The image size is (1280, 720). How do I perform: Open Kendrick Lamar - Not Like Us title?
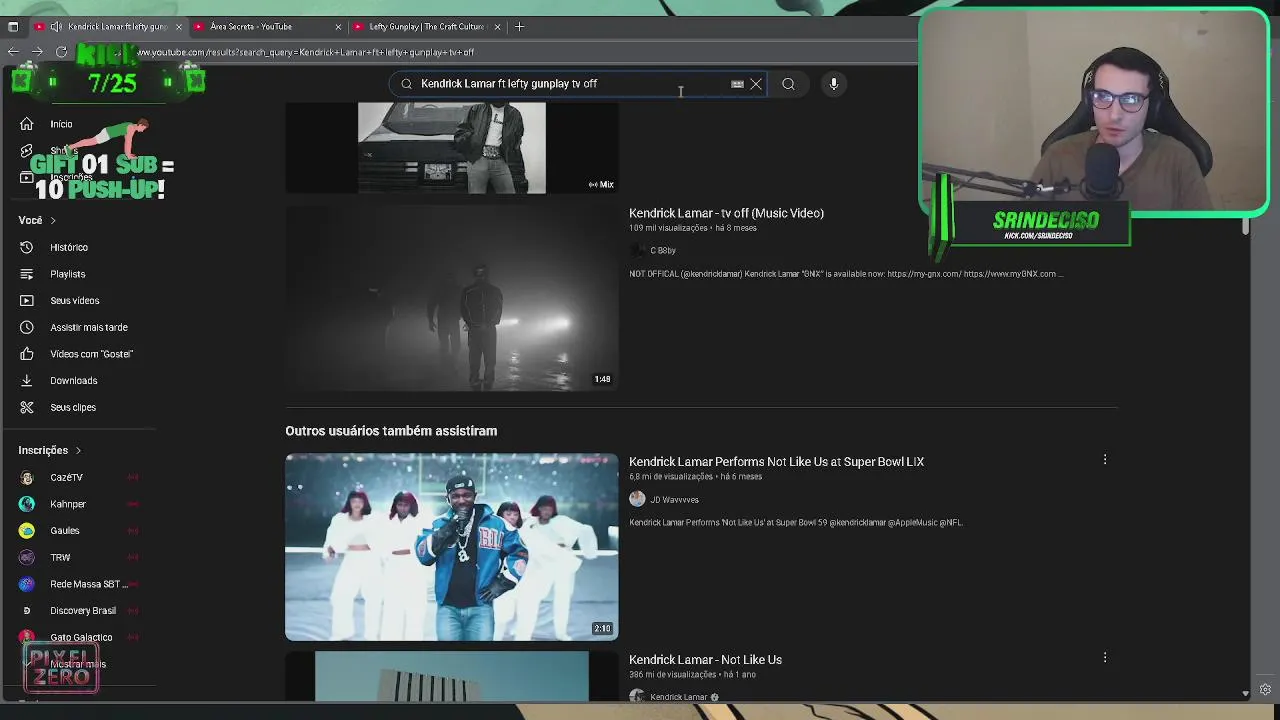705,659
